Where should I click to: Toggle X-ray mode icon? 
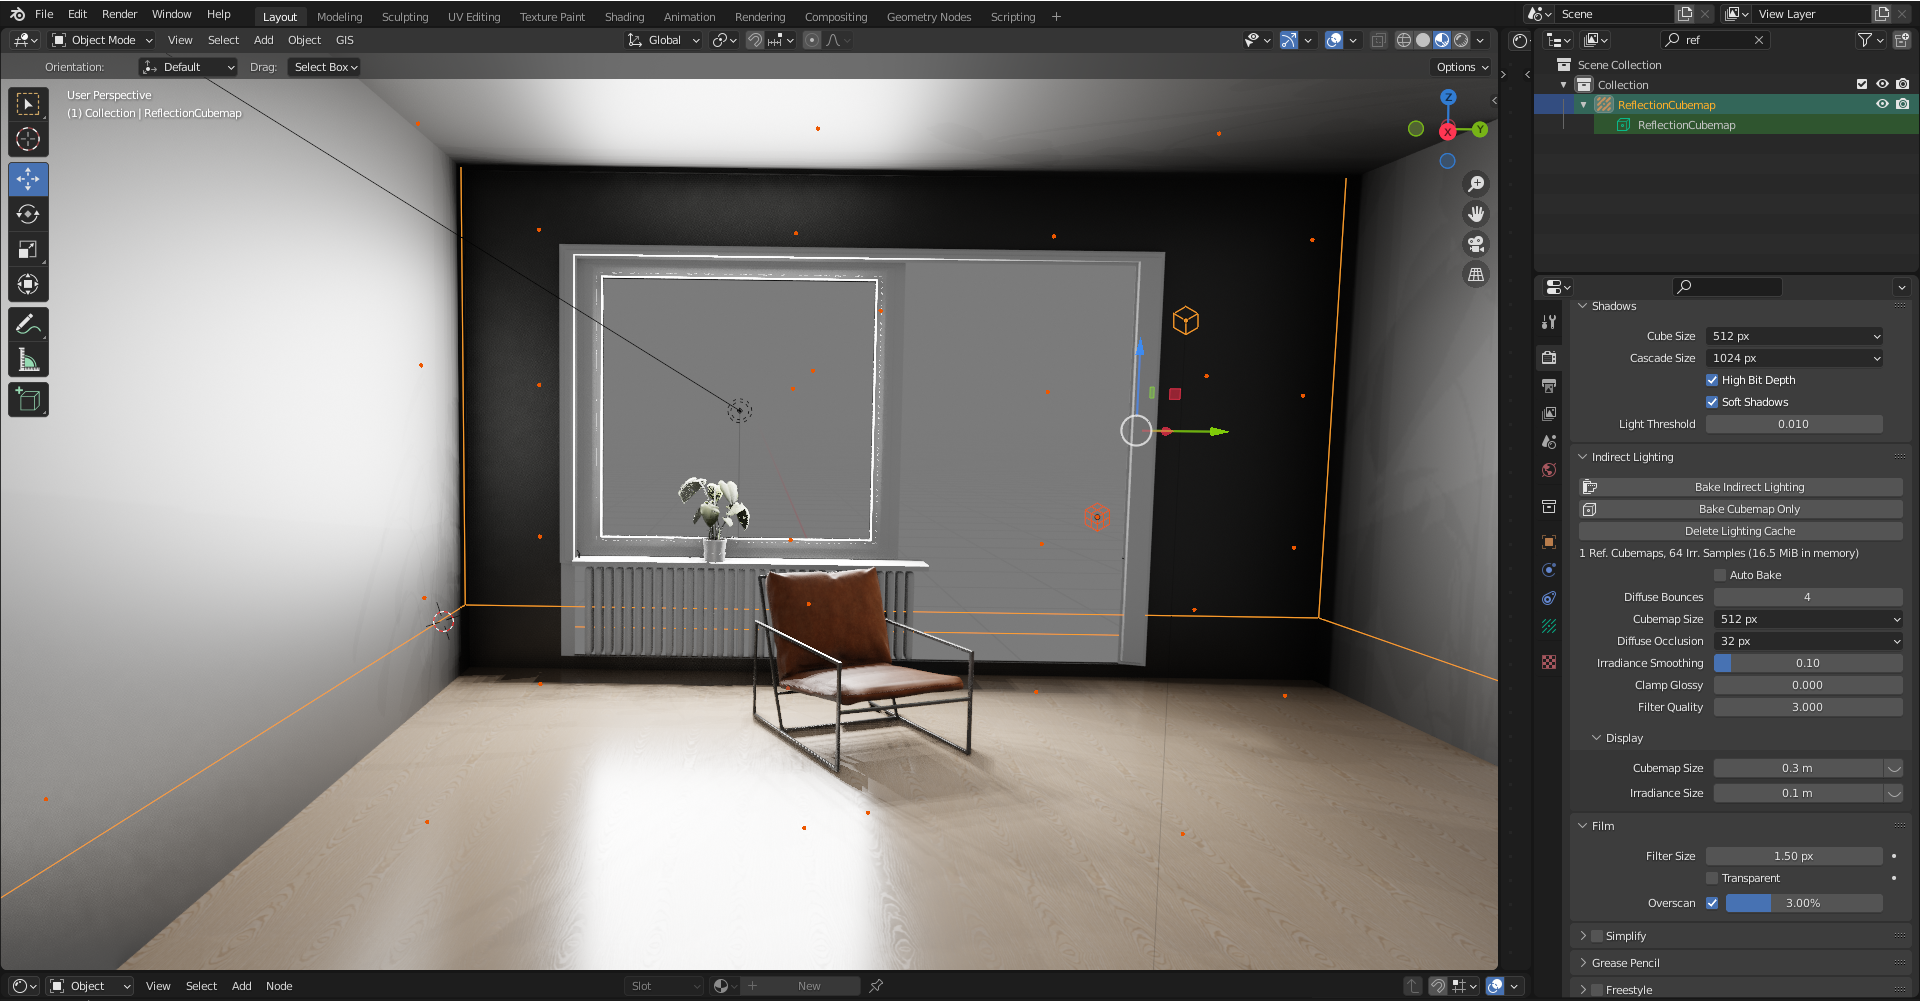click(x=1378, y=40)
